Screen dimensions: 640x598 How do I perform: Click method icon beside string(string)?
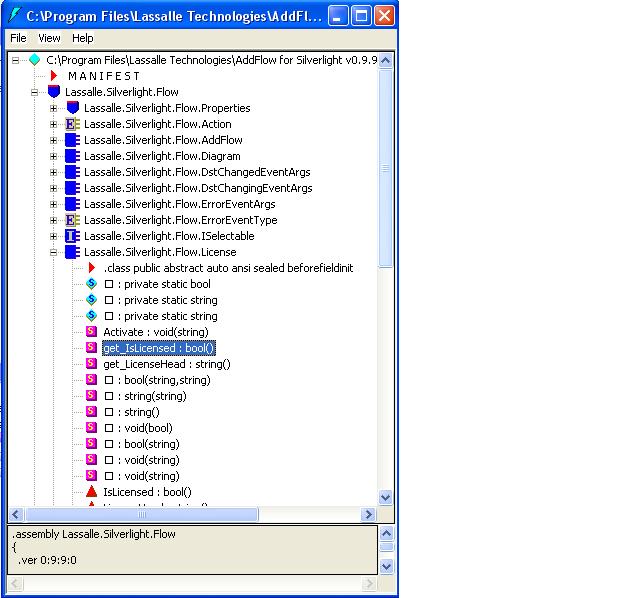(x=91, y=396)
